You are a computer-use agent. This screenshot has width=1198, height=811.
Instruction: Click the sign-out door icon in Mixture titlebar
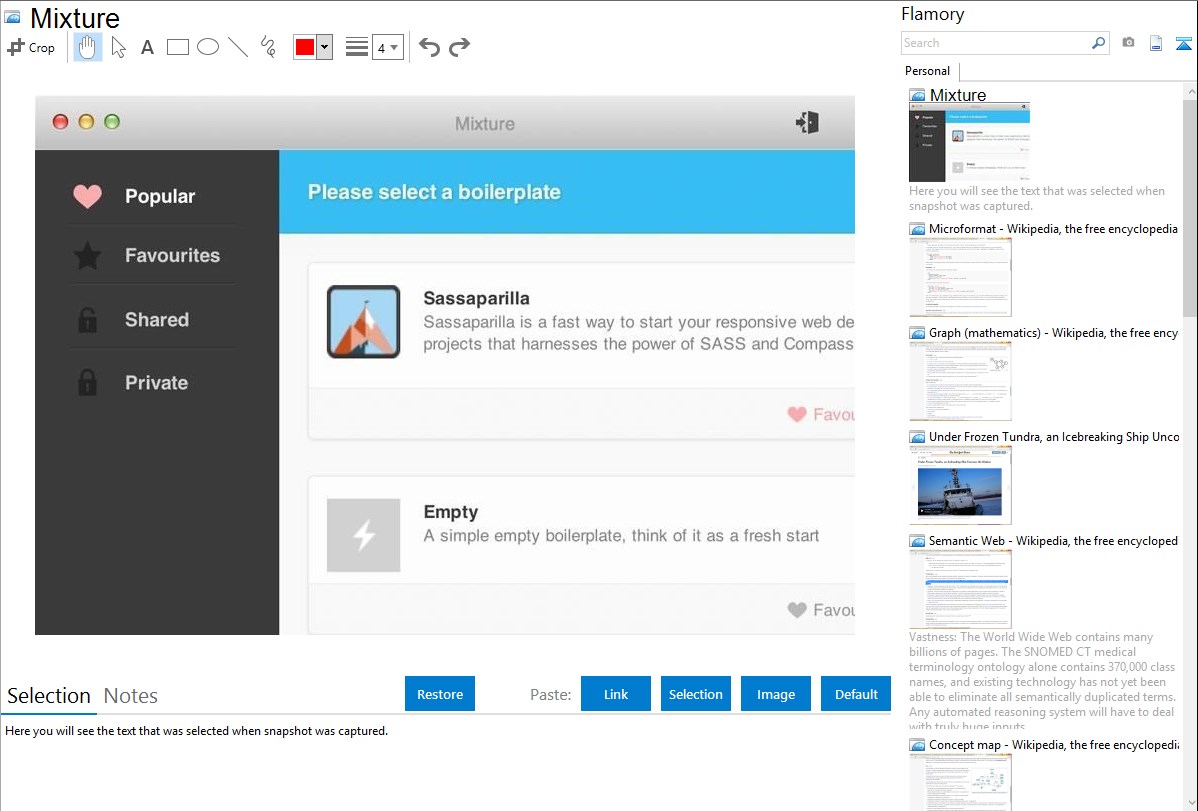[x=808, y=122]
